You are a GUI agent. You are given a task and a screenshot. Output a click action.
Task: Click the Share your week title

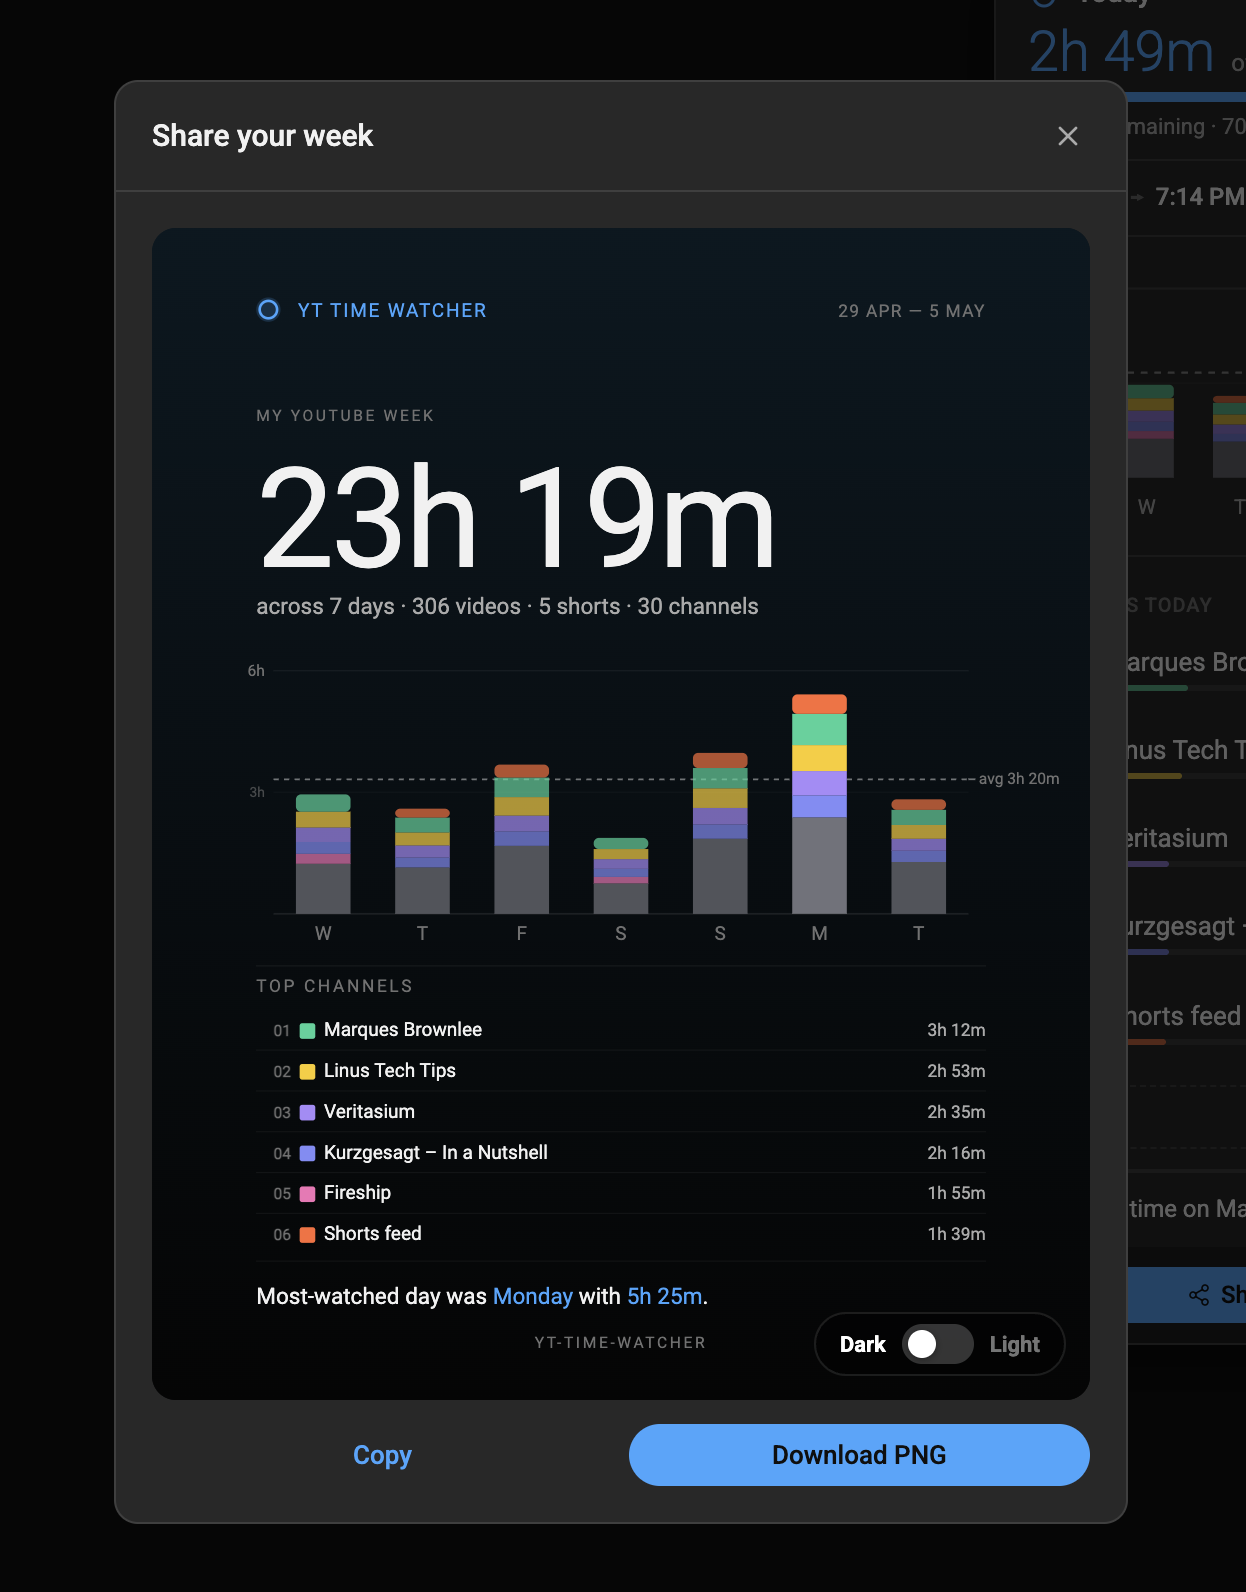tap(262, 136)
